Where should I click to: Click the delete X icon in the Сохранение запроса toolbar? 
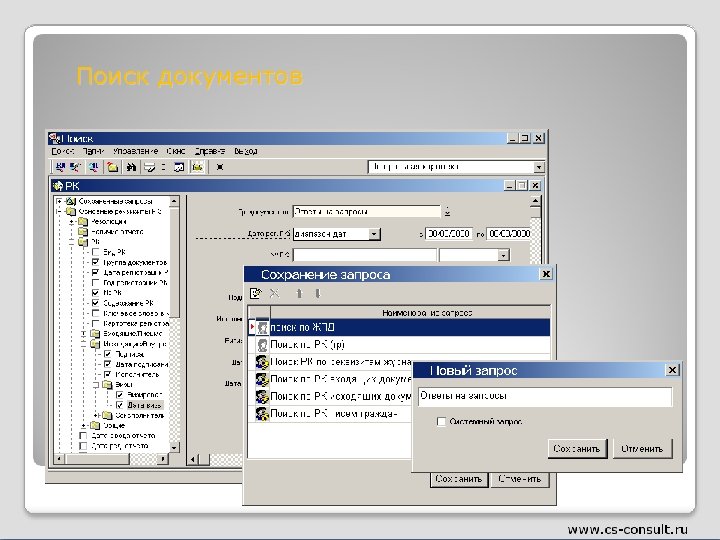pos(275,293)
